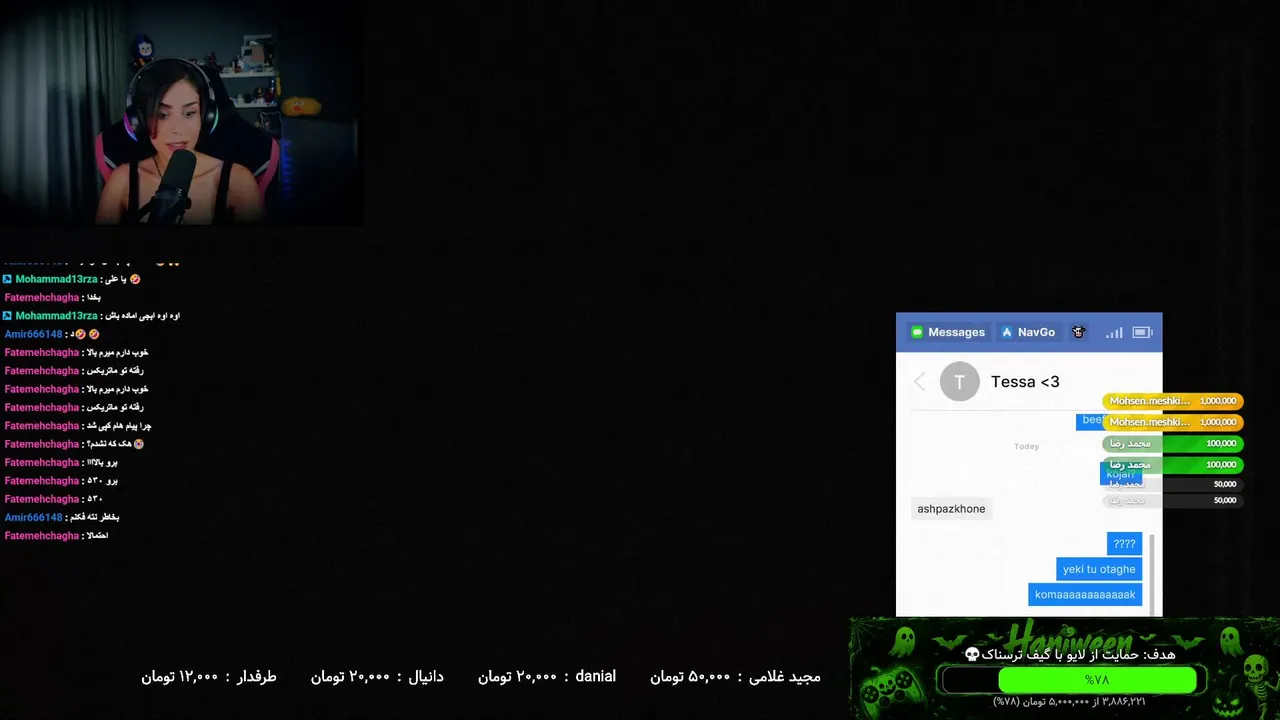Click the goal text "هدف: حمایت از لایو با گیف ترسناک"
The height and width of the screenshot is (720, 1280).
1080,654
